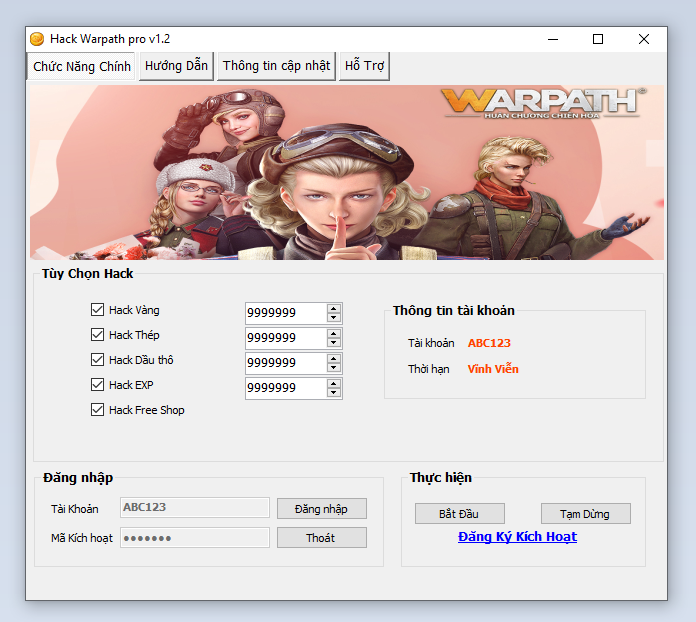Click the Tạm Dừng button

click(x=585, y=514)
